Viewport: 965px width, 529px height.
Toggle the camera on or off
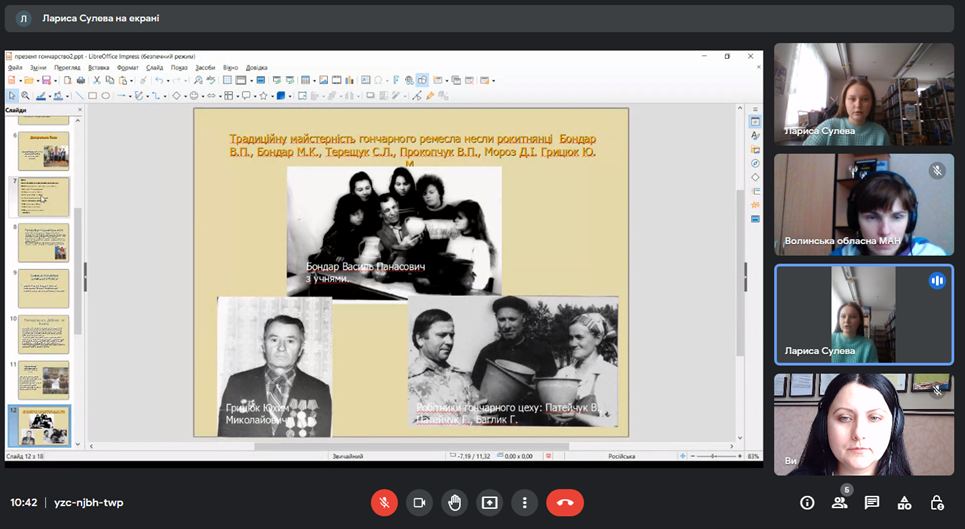pyautogui.click(x=419, y=502)
